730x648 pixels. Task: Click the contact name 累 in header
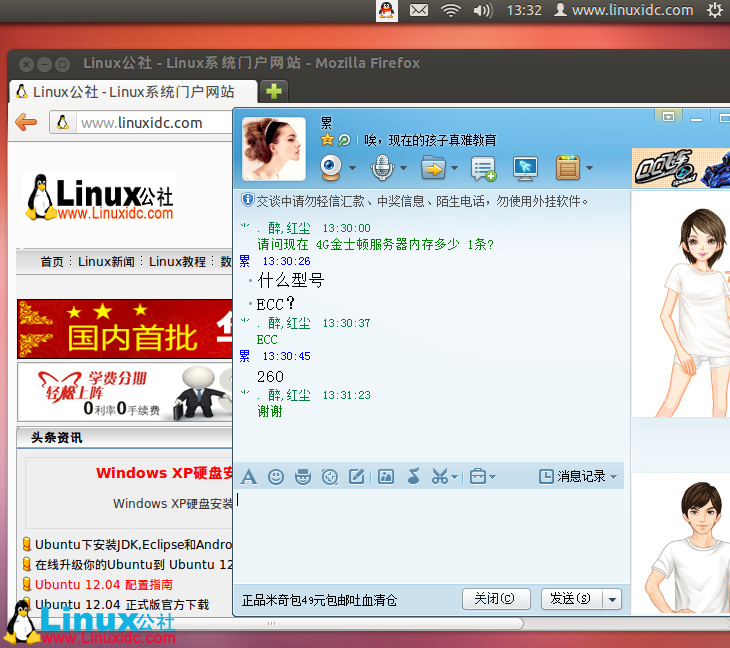coord(326,123)
